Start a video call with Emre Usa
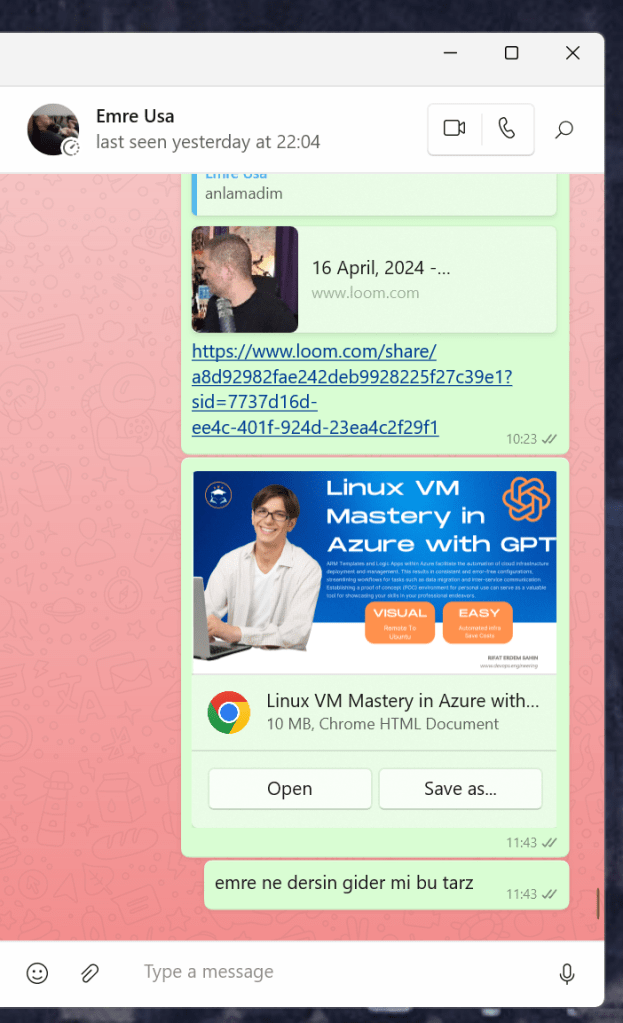The height and width of the screenshot is (1023, 623). 455,129
